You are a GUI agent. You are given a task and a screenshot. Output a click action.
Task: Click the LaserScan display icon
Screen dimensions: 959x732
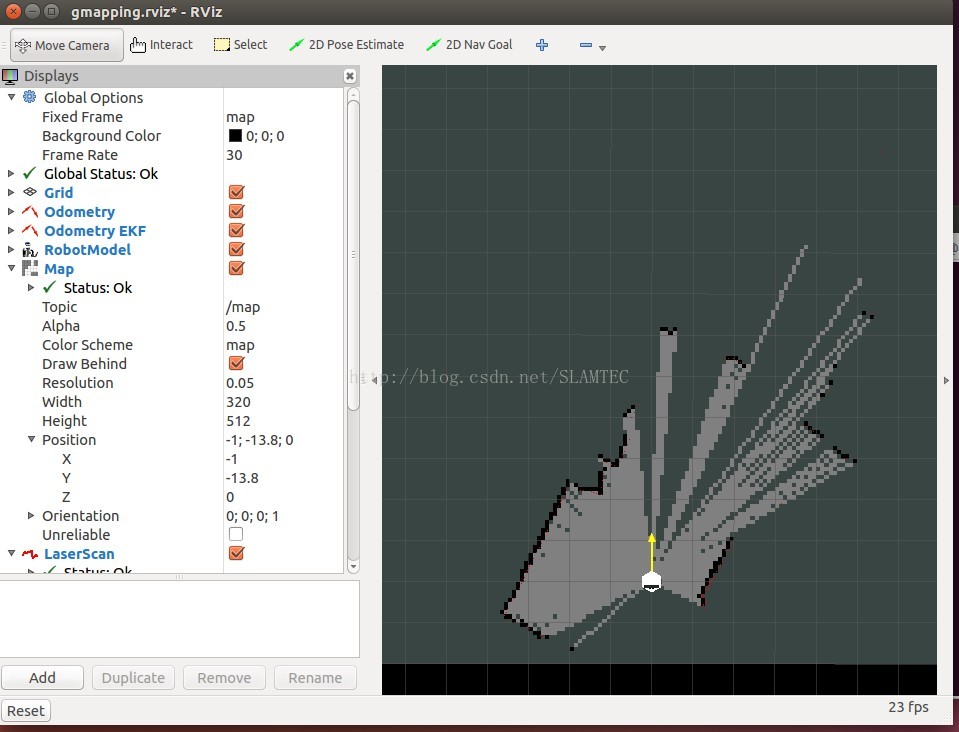(x=30, y=554)
